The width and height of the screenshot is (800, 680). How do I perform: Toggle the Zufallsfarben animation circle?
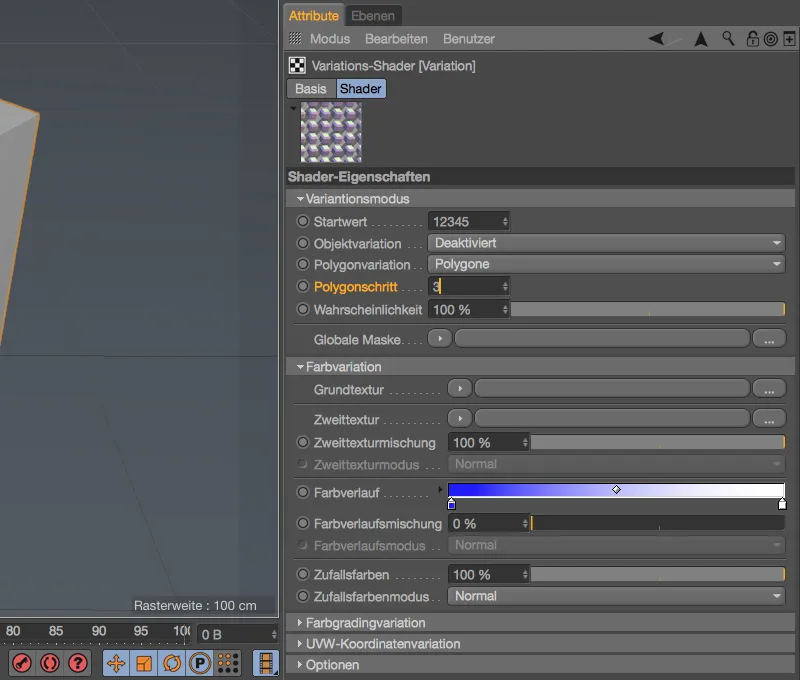click(303, 574)
